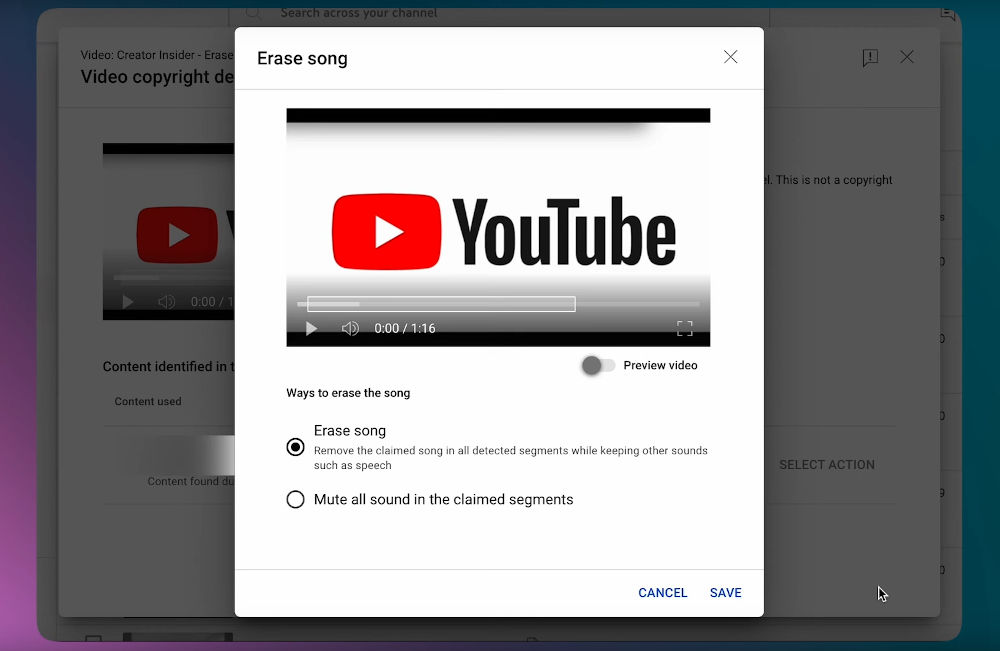Image resolution: width=1000 pixels, height=651 pixels.
Task: Select the Erase song radio option
Action: [295, 447]
